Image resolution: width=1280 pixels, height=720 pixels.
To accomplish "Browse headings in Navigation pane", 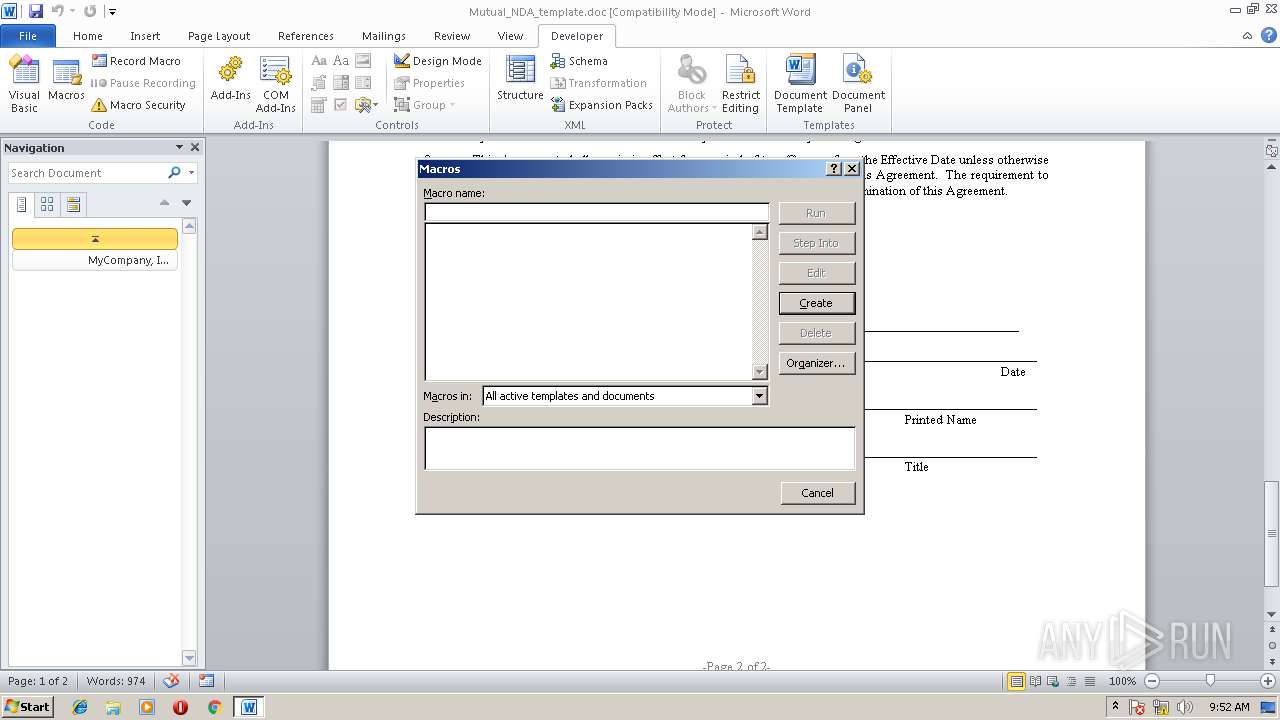I will tap(21, 204).
